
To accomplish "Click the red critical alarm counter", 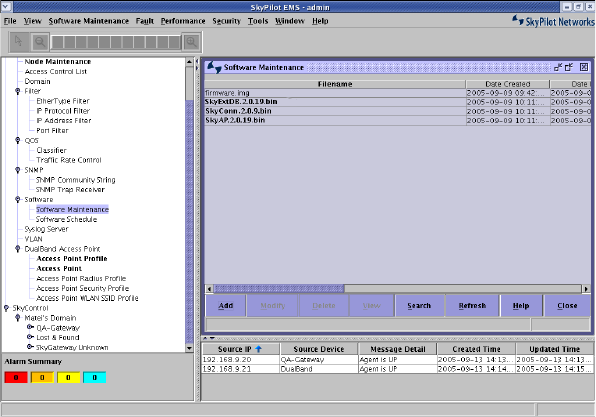I will [16, 377].
